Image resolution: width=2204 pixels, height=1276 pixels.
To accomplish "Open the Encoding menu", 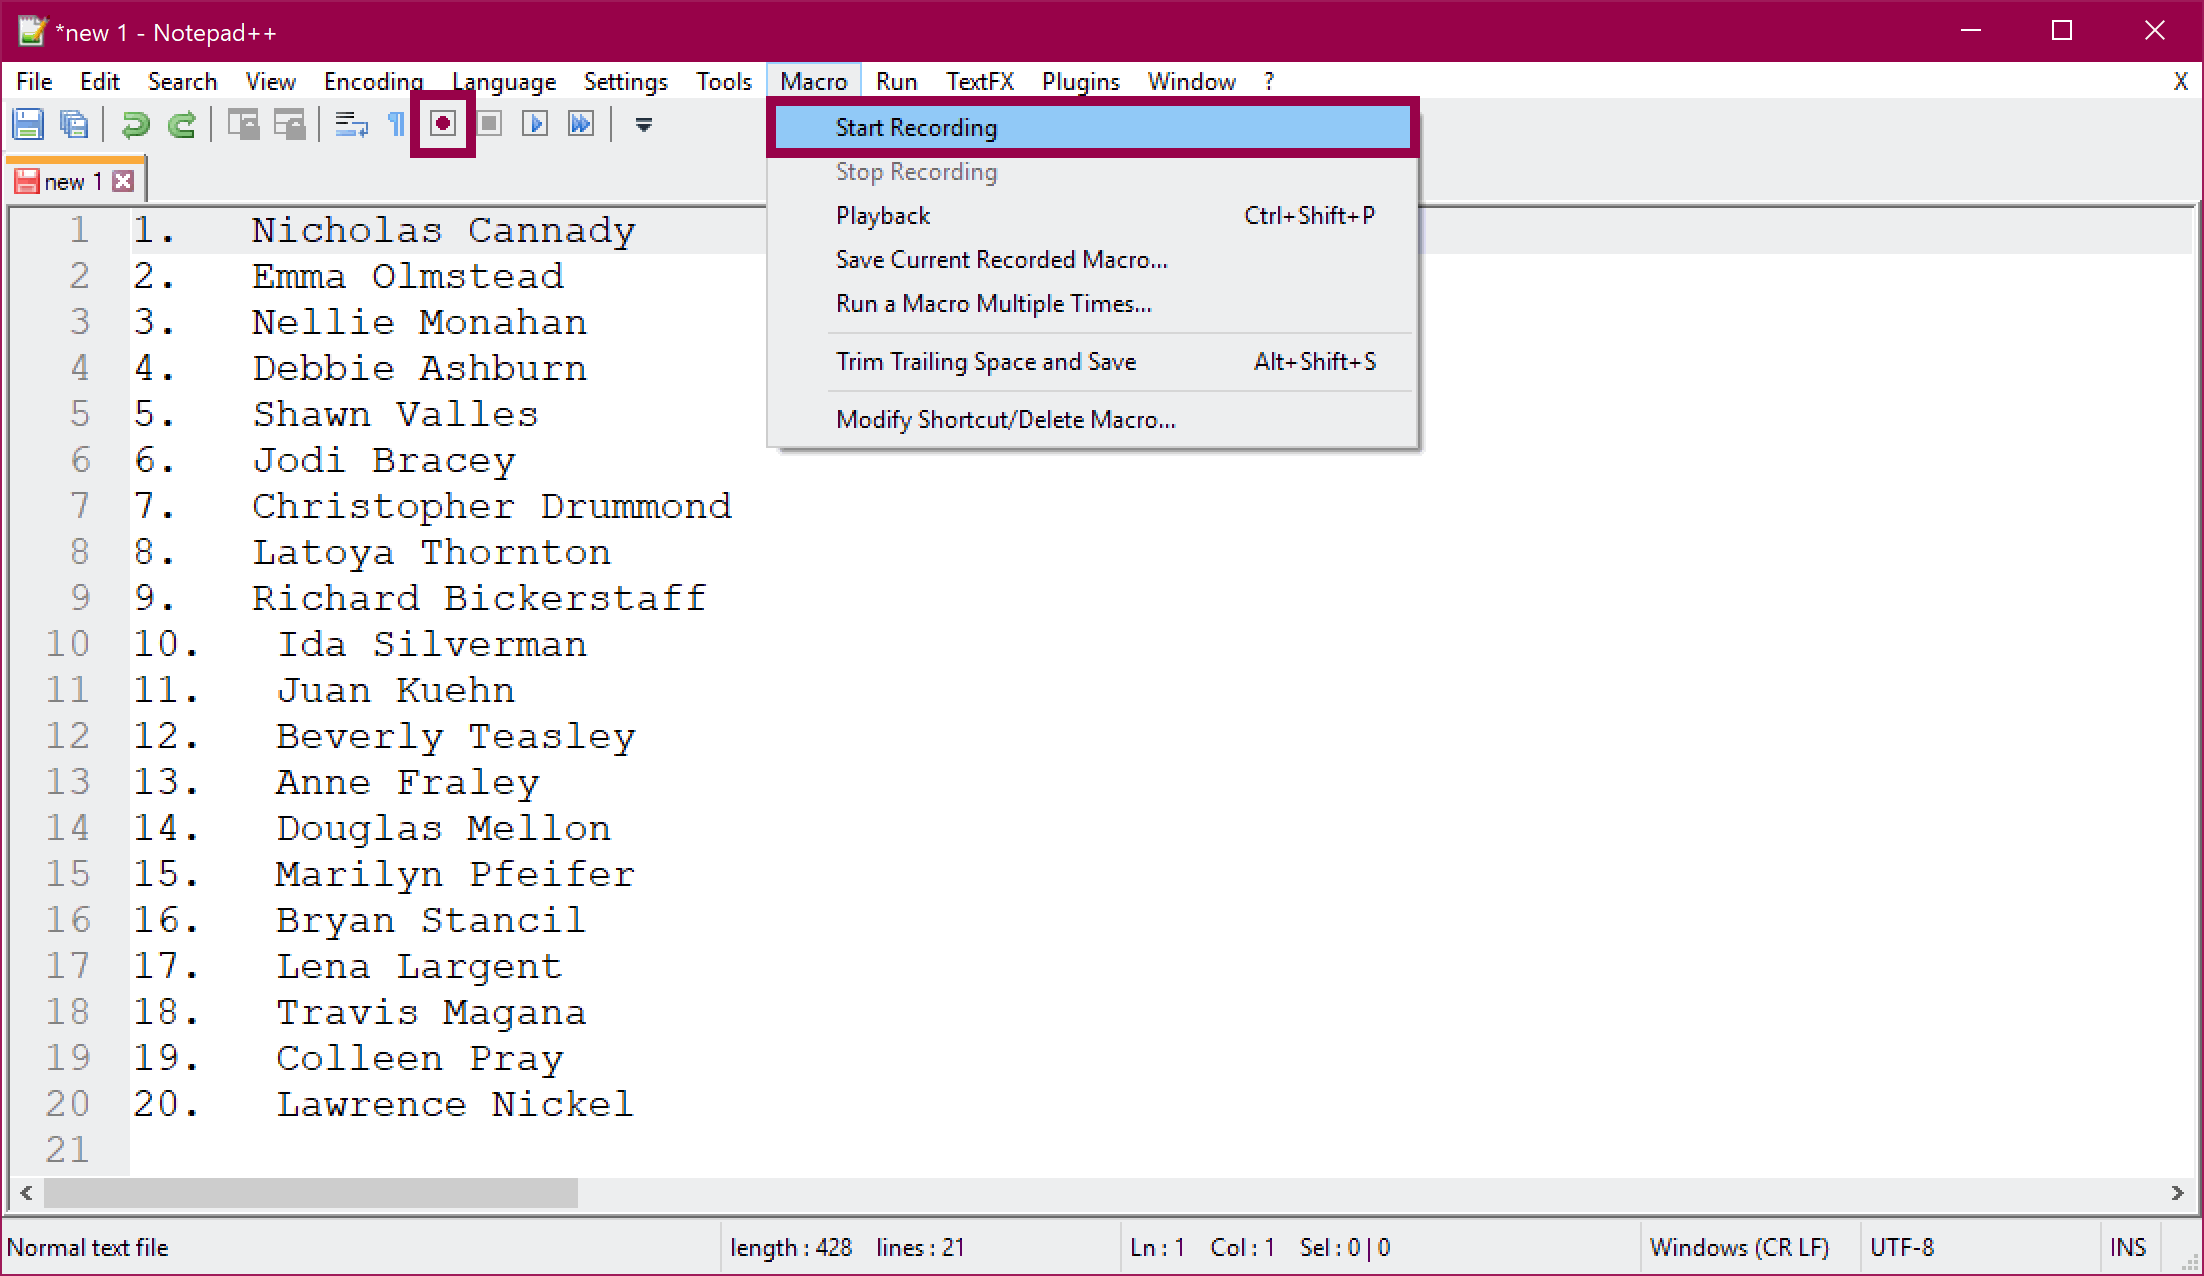I will click(373, 81).
